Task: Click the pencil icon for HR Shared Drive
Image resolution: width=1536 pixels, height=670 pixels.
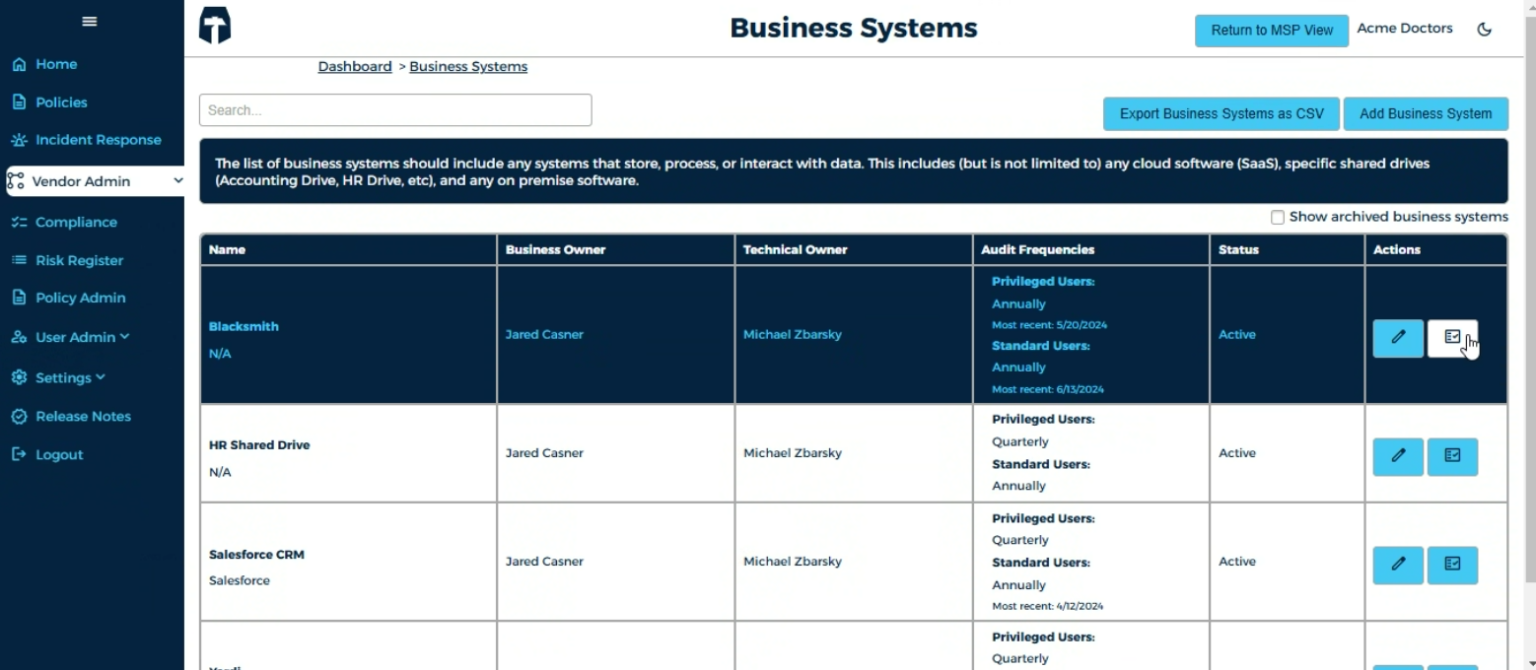Action: [1397, 457]
